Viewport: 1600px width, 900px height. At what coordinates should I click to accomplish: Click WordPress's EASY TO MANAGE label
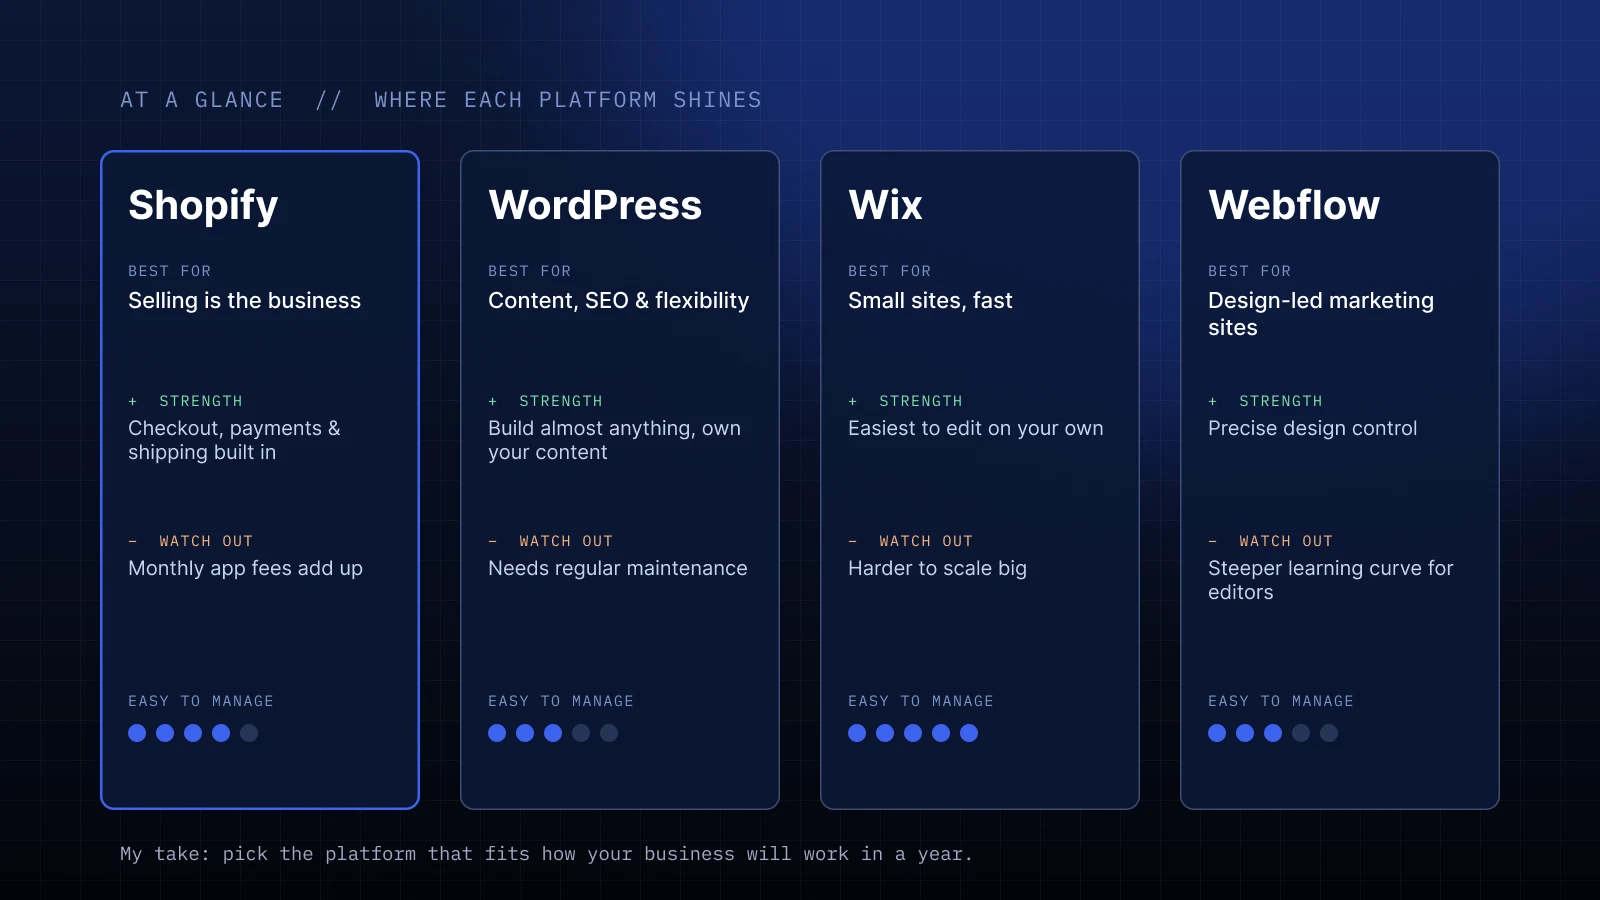(561, 701)
